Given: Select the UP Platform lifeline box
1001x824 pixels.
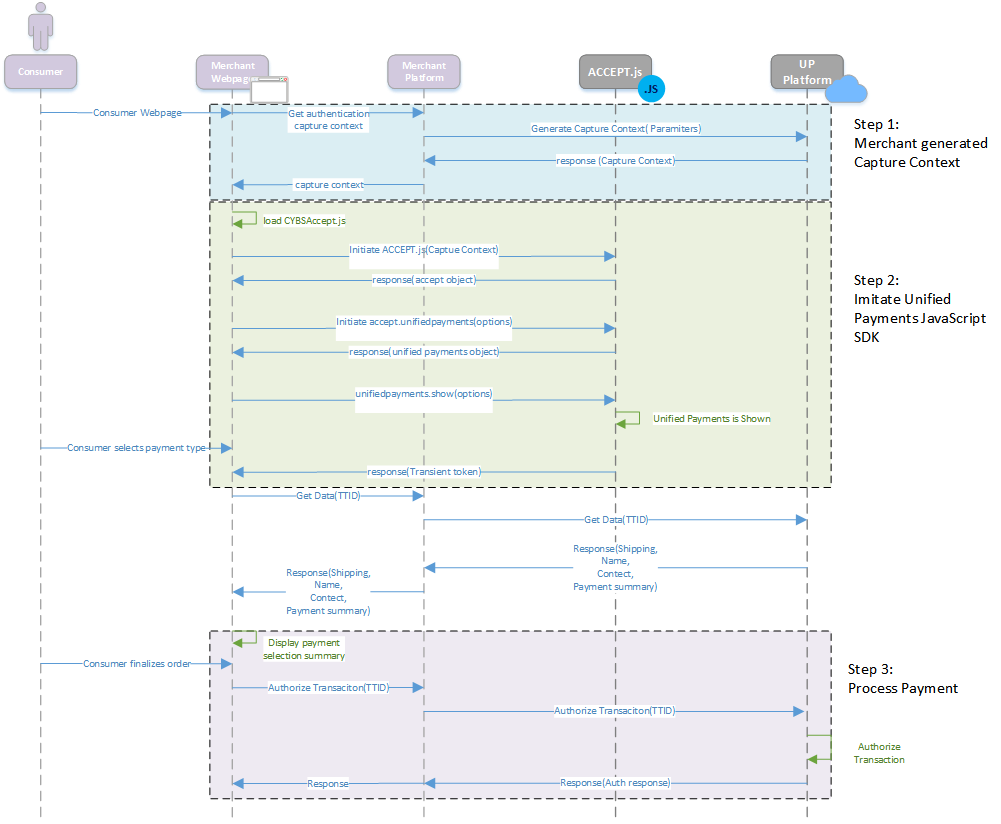Looking at the screenshot, I should (x=807, y=71).
